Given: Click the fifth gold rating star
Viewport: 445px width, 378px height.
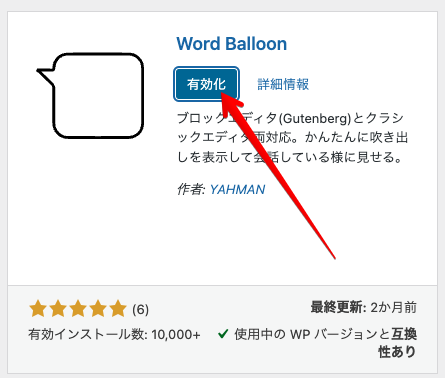Looking at the screenshot, I should coord(118,309).
